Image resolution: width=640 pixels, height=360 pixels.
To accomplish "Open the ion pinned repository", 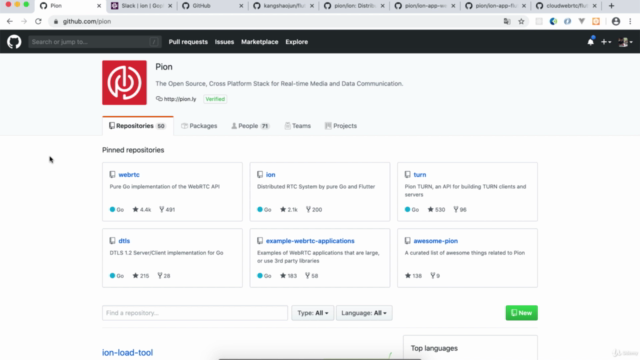I will coord(271,174).
